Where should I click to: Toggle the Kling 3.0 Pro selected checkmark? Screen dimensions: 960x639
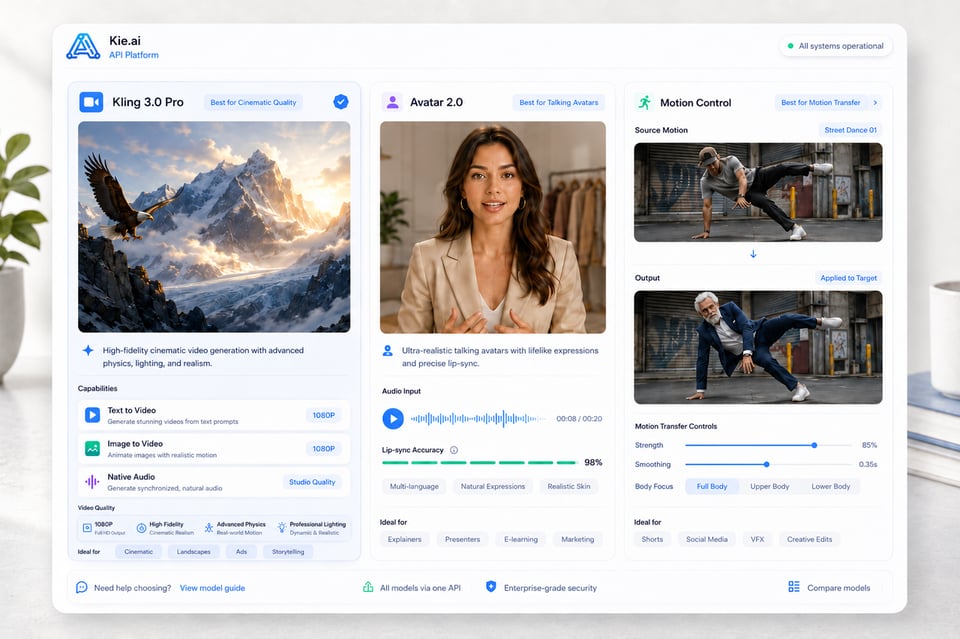[341, 102]
